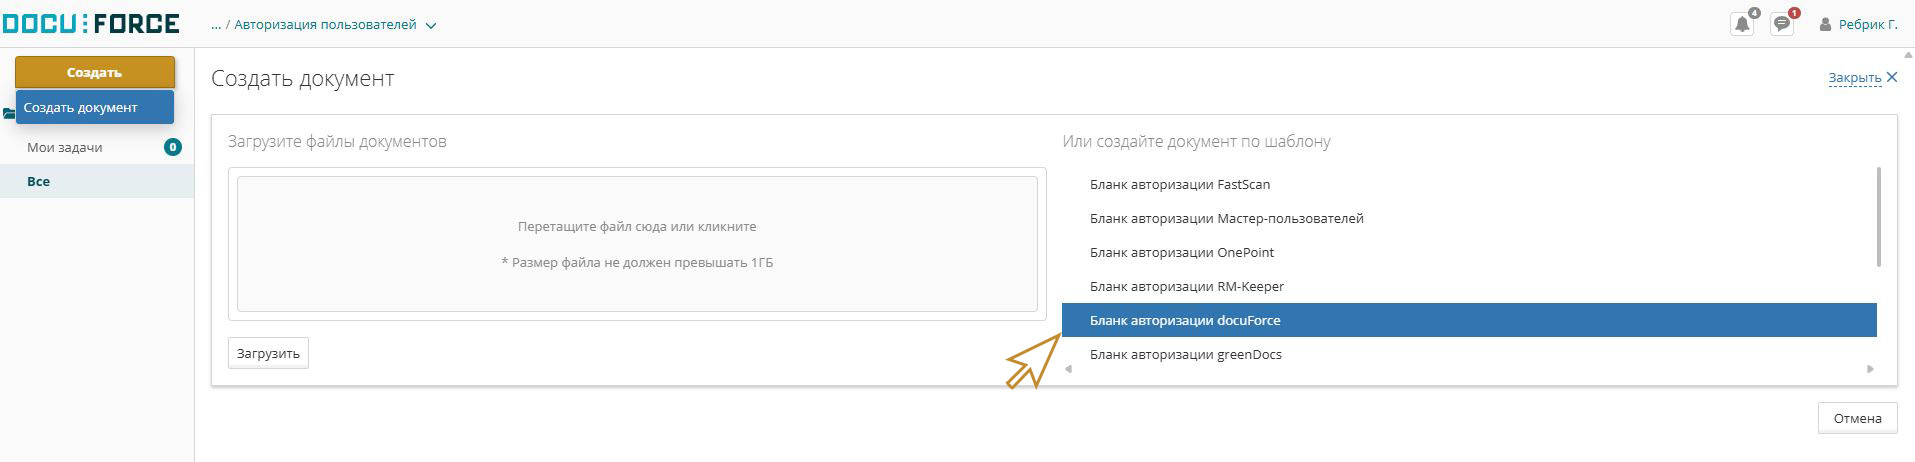
Task: Expand the Авторизация пользователей breadcrumb dropdown
Action: coord(431,26)
